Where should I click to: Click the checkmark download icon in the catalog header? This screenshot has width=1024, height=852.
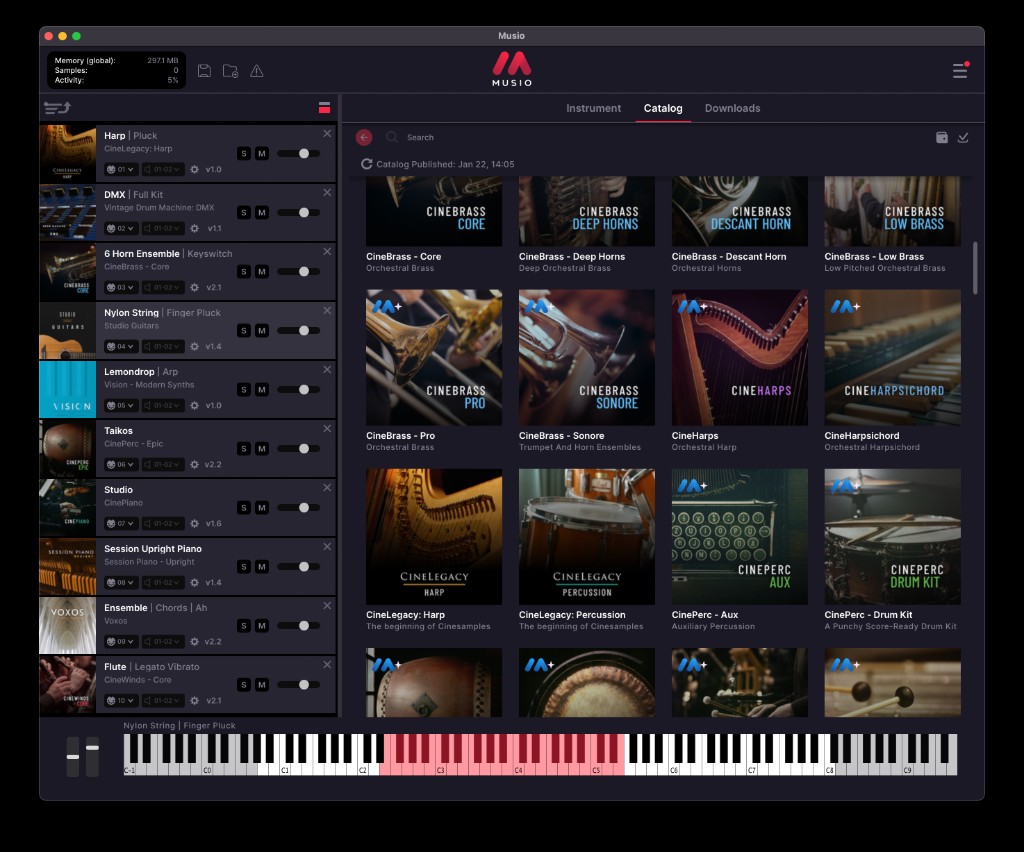(963, 137)
